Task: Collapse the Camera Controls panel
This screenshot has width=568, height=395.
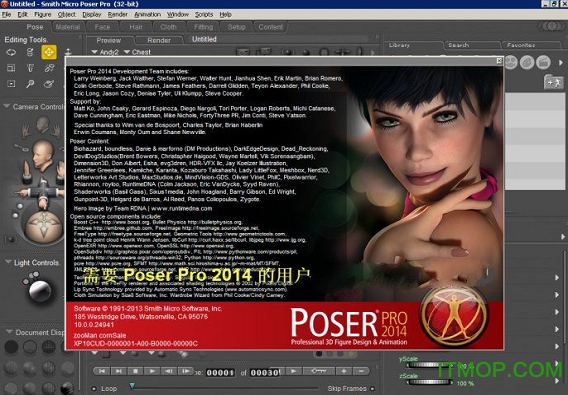Action: [7, 106]
